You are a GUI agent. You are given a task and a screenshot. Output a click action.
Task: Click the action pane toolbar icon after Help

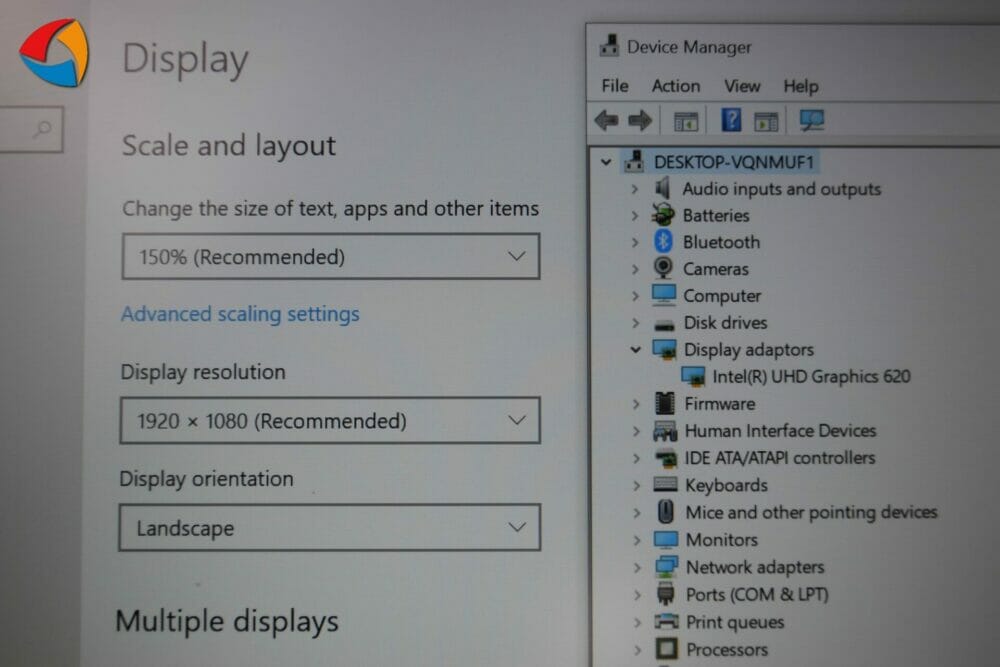click(x=766, y=121)
